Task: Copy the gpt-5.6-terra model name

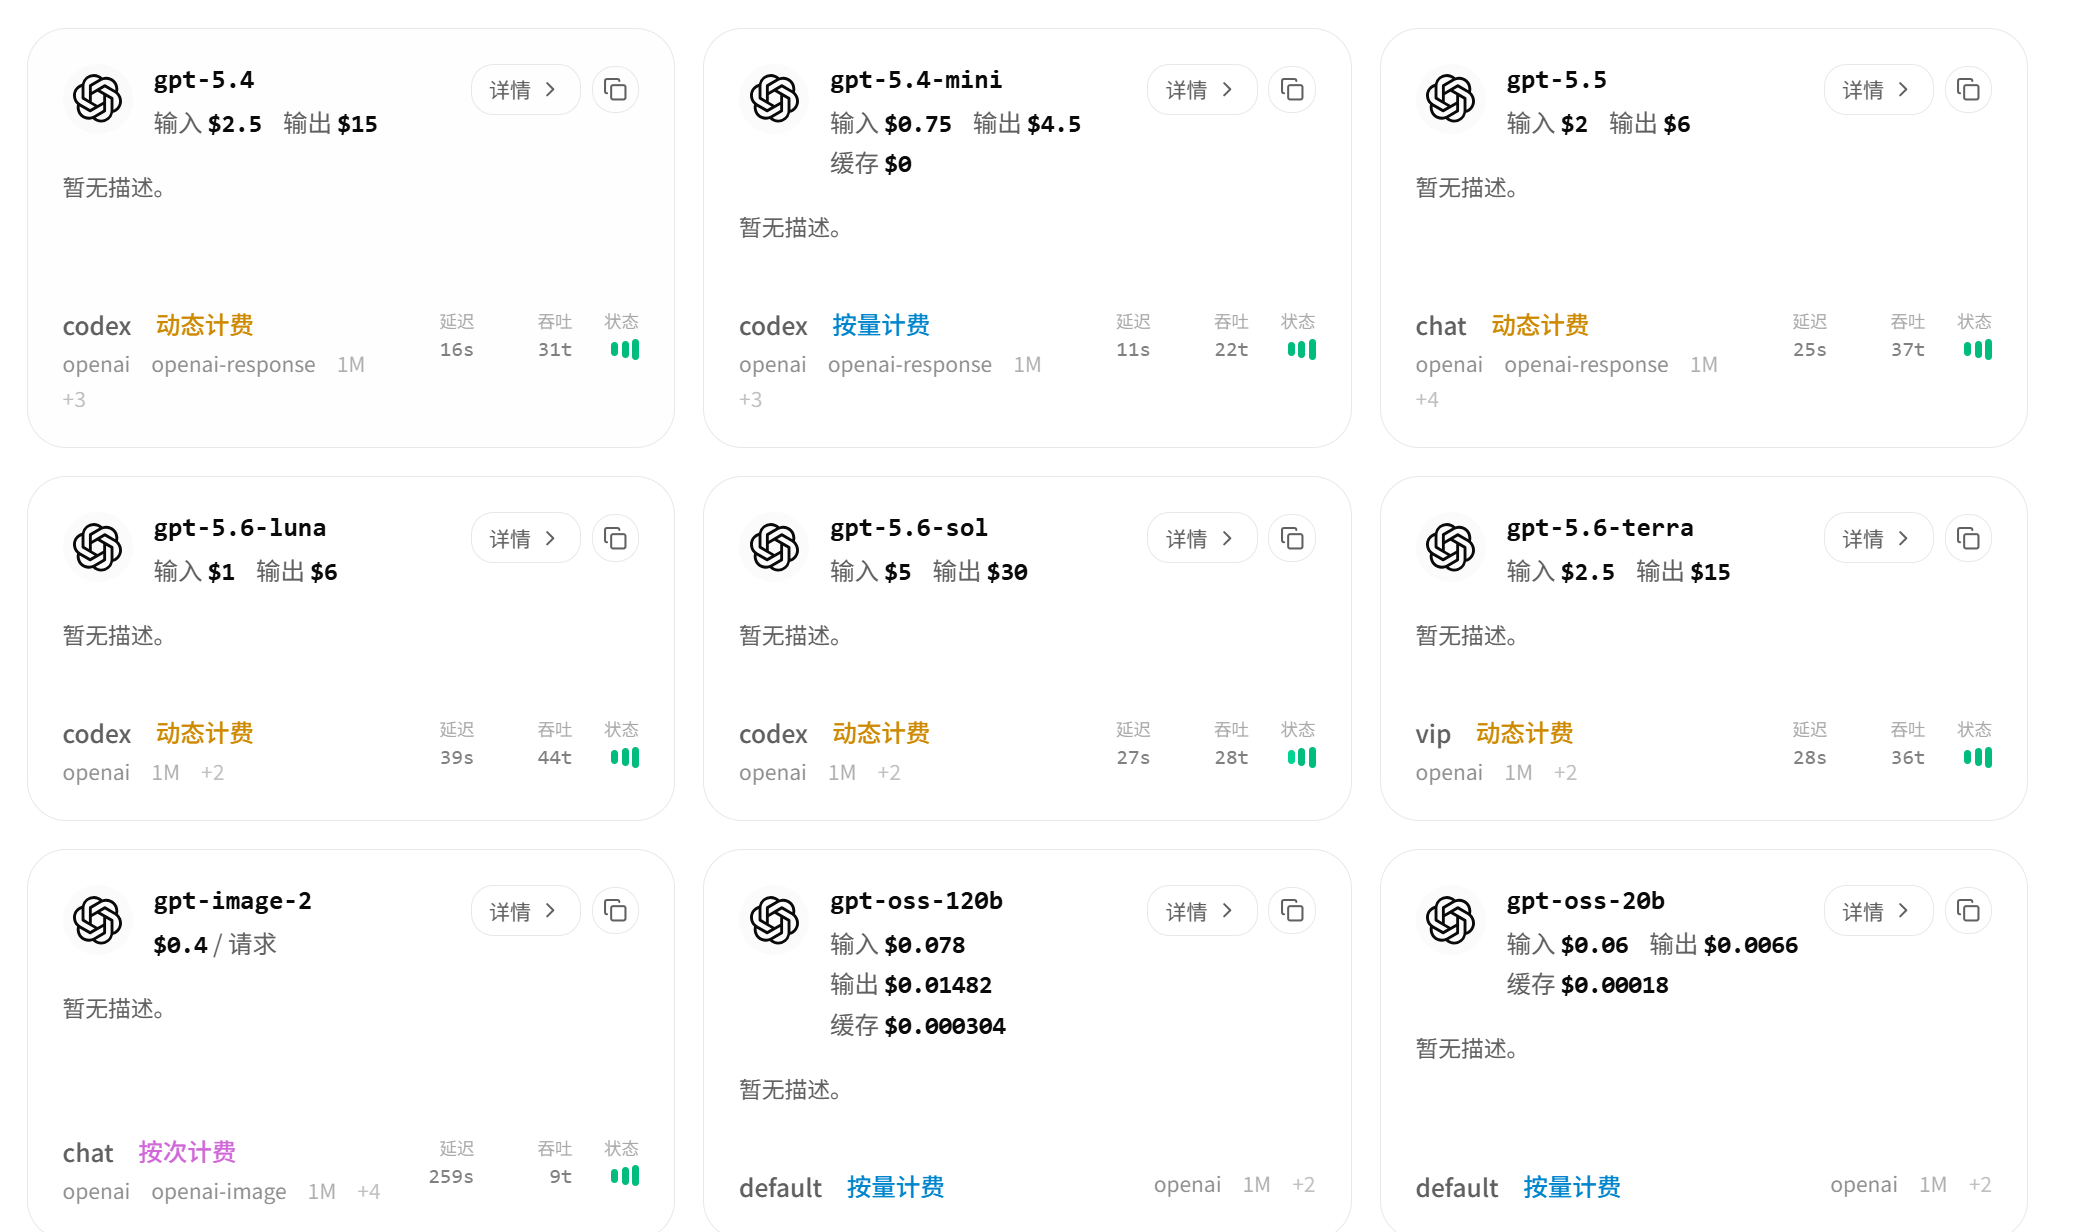Action: click(1968, 539)
